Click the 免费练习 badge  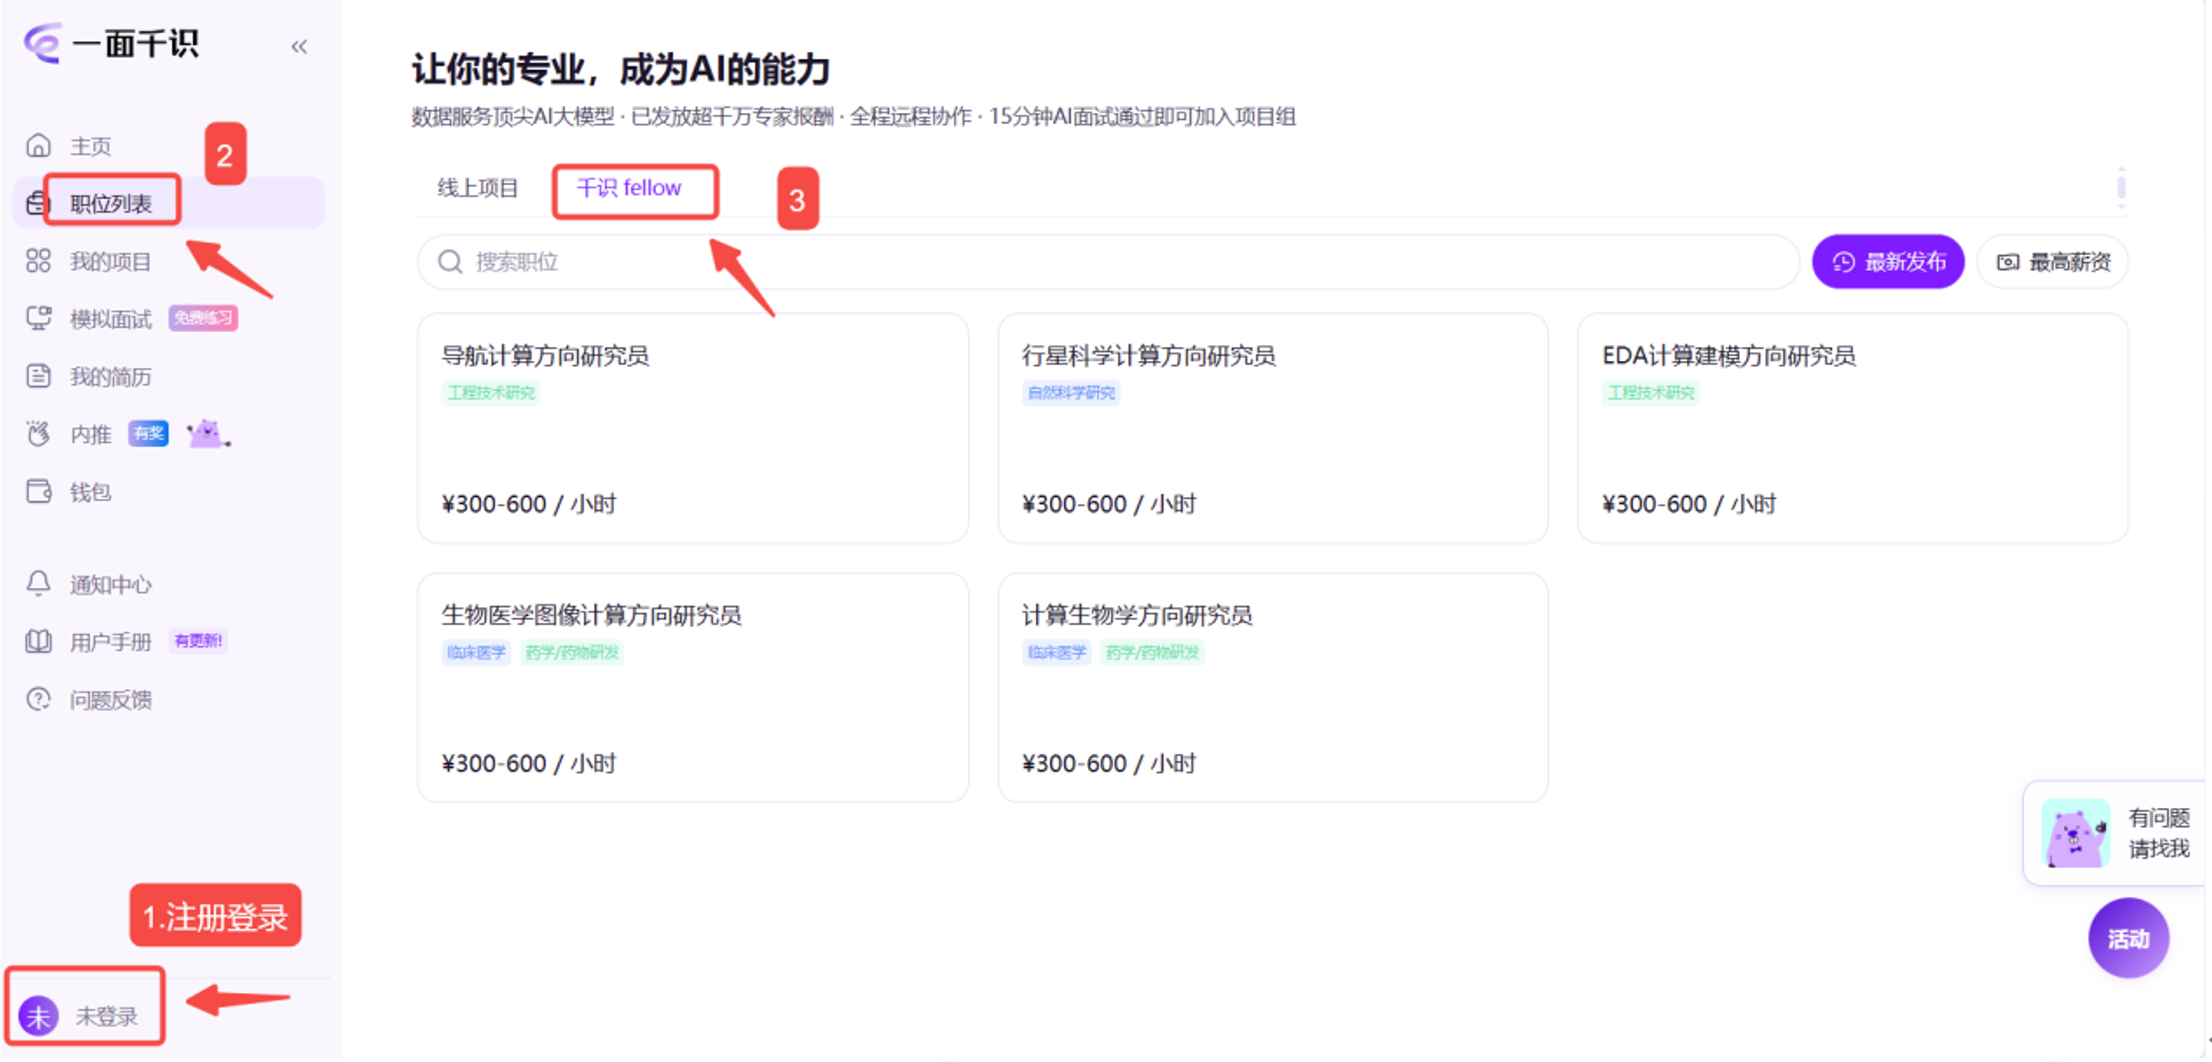point(203,318)
